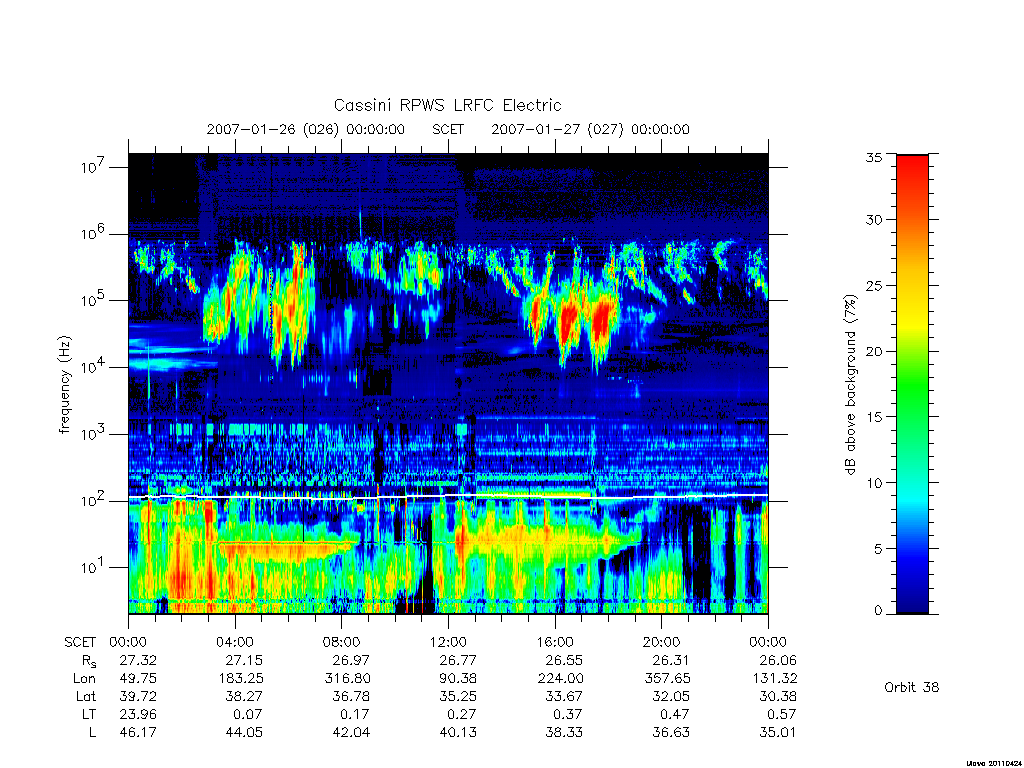Click the red top of the color bar

(912, 176)
